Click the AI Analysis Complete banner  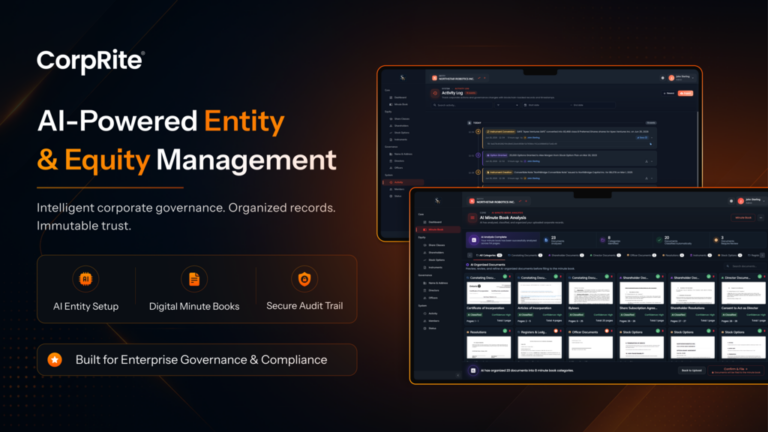point(503,240)
